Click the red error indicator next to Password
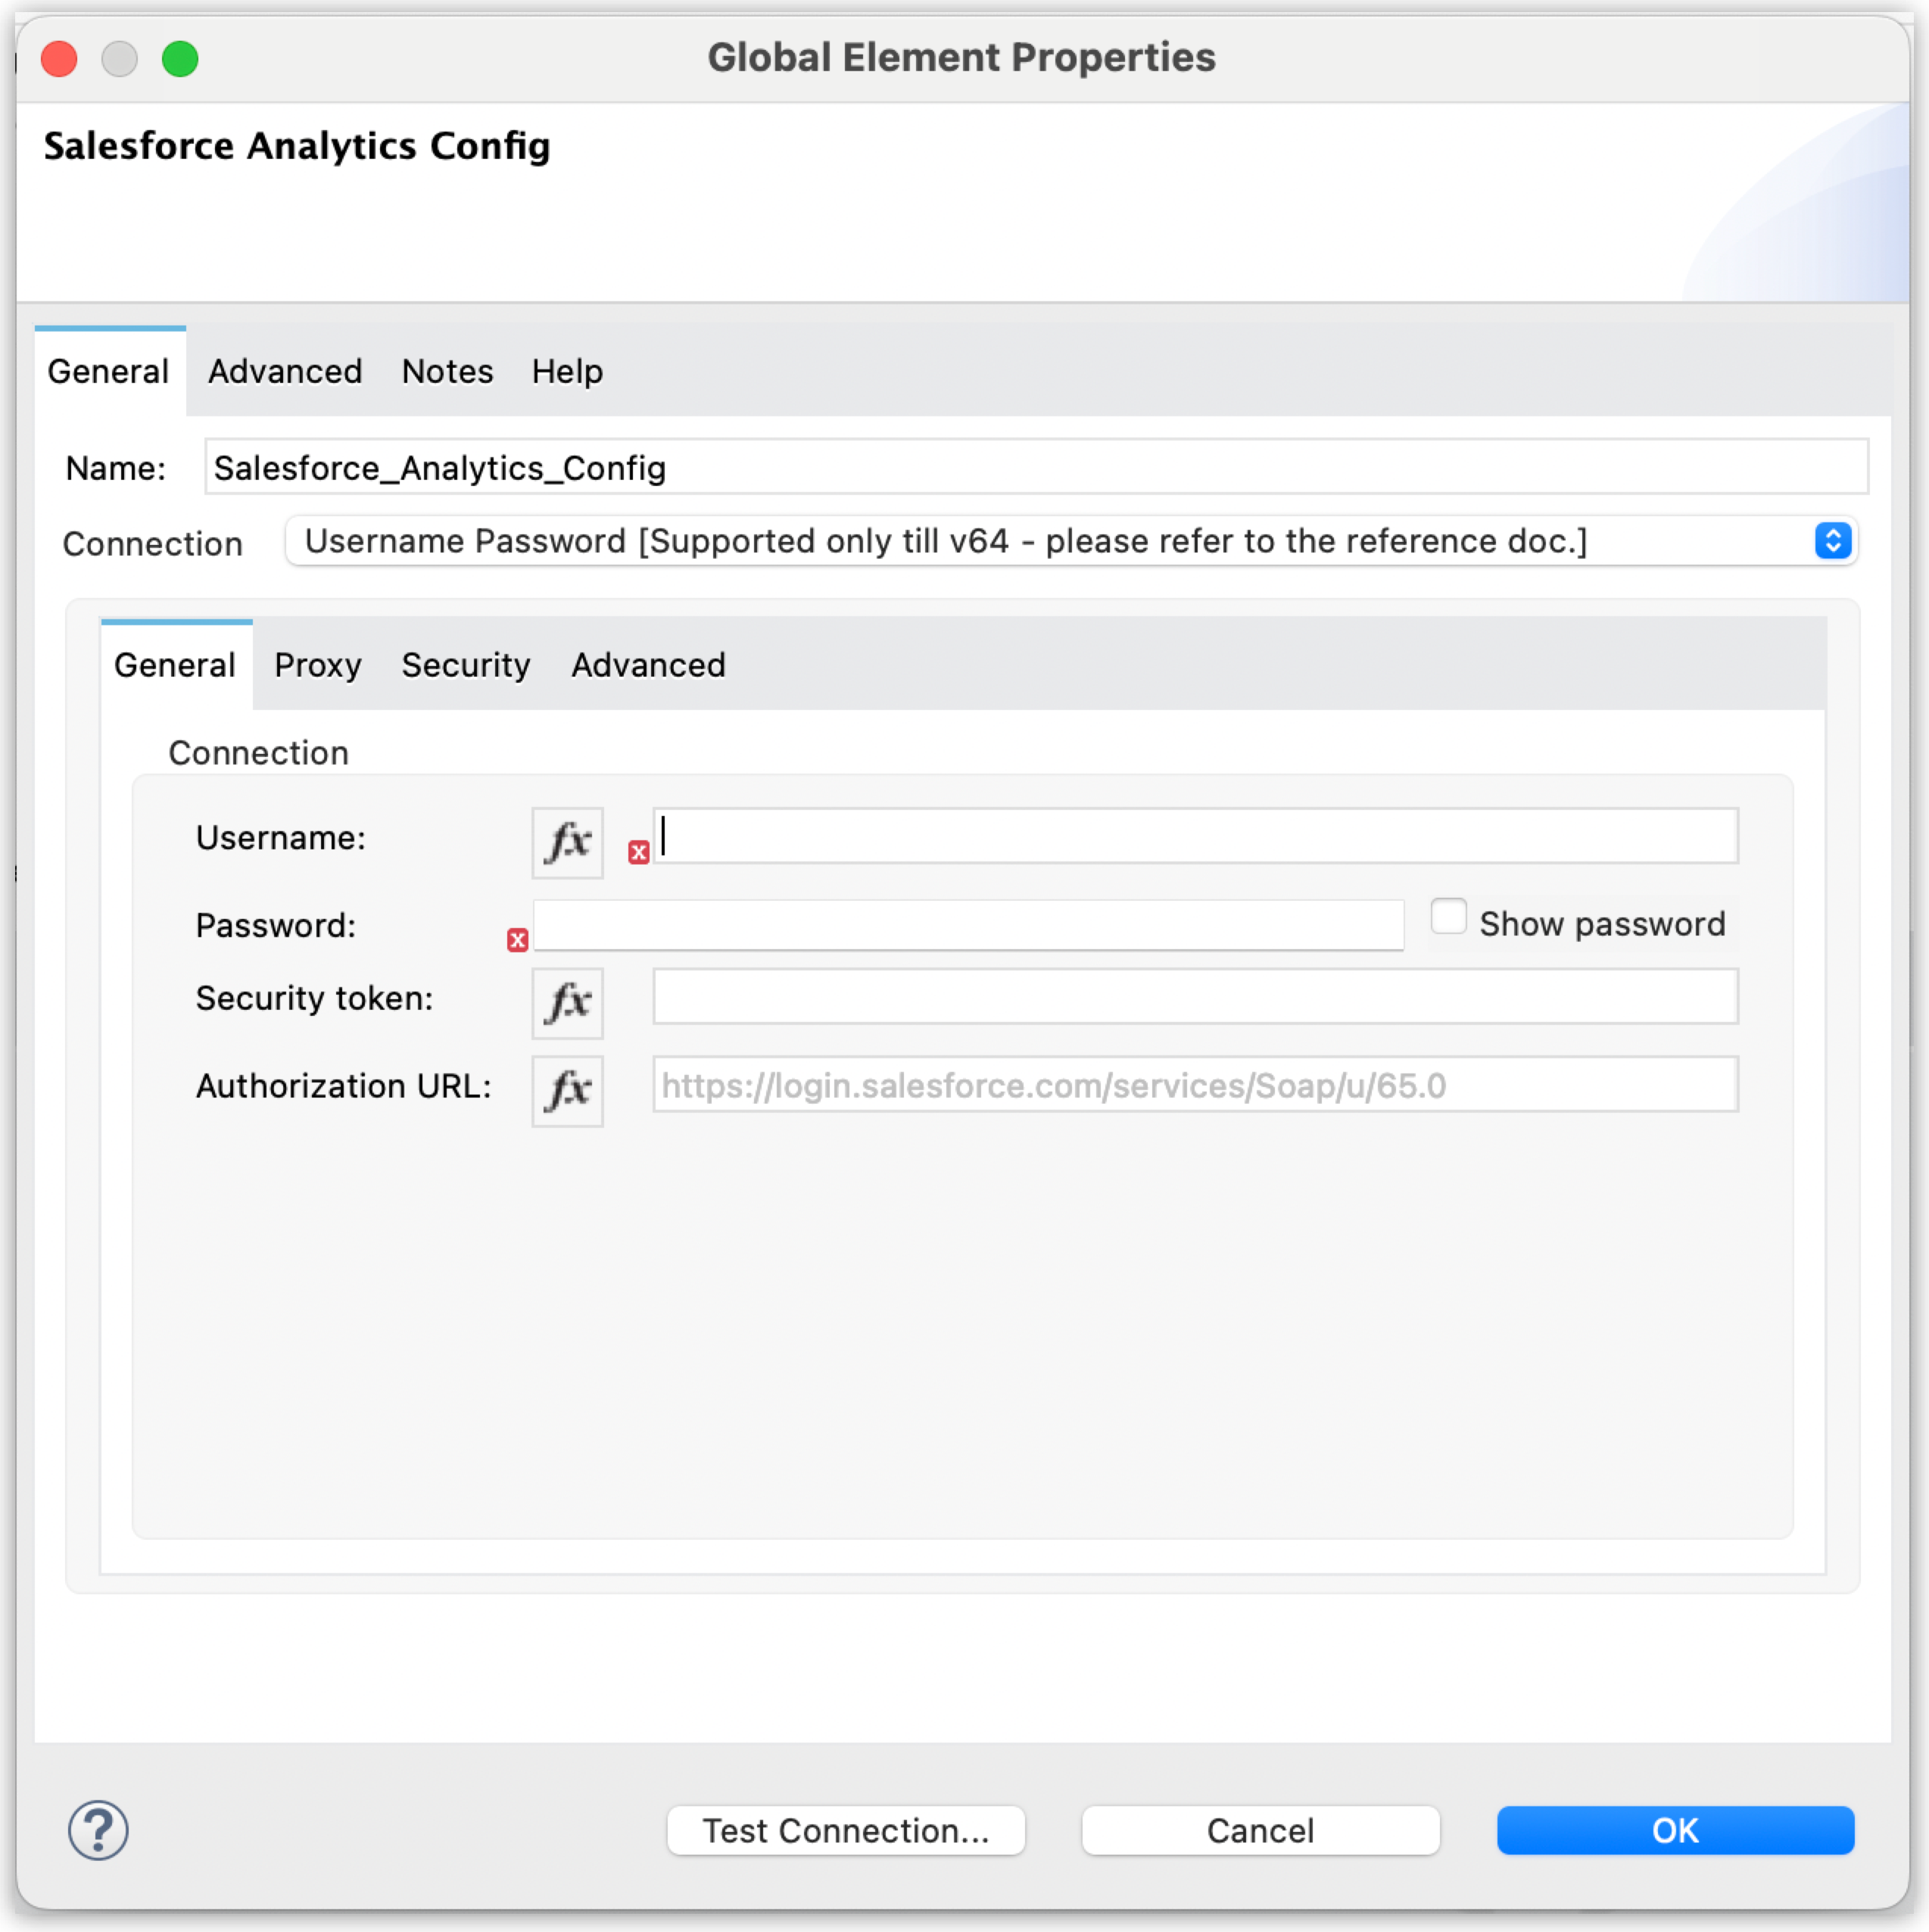This screenshot has height=1932, width=1929. tap(517, 939)
